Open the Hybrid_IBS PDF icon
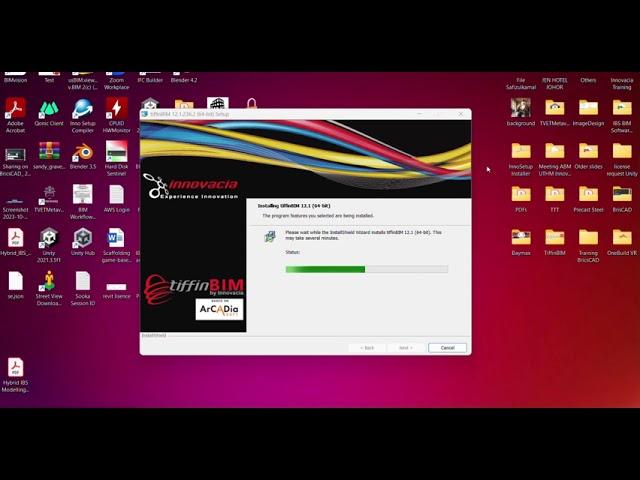The height and width of the screenshot is (480, 640). [15, 242]
